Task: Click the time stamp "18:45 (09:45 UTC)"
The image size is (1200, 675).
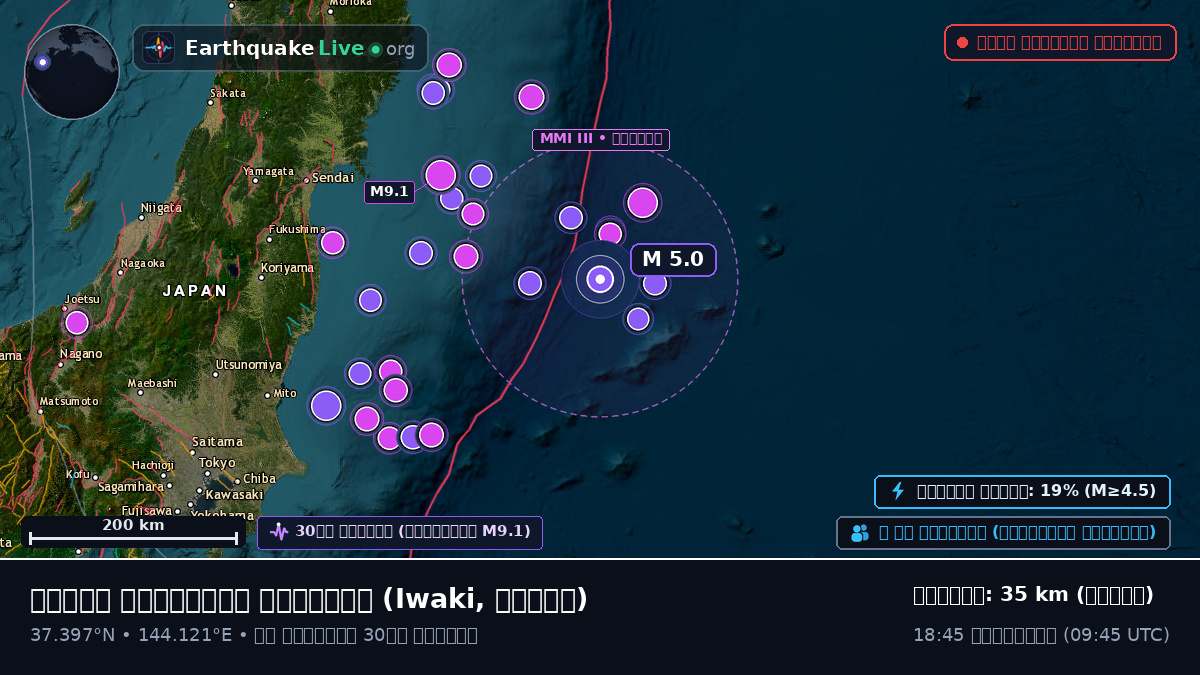Action: pyautogui.click(x=1041, y=635)
